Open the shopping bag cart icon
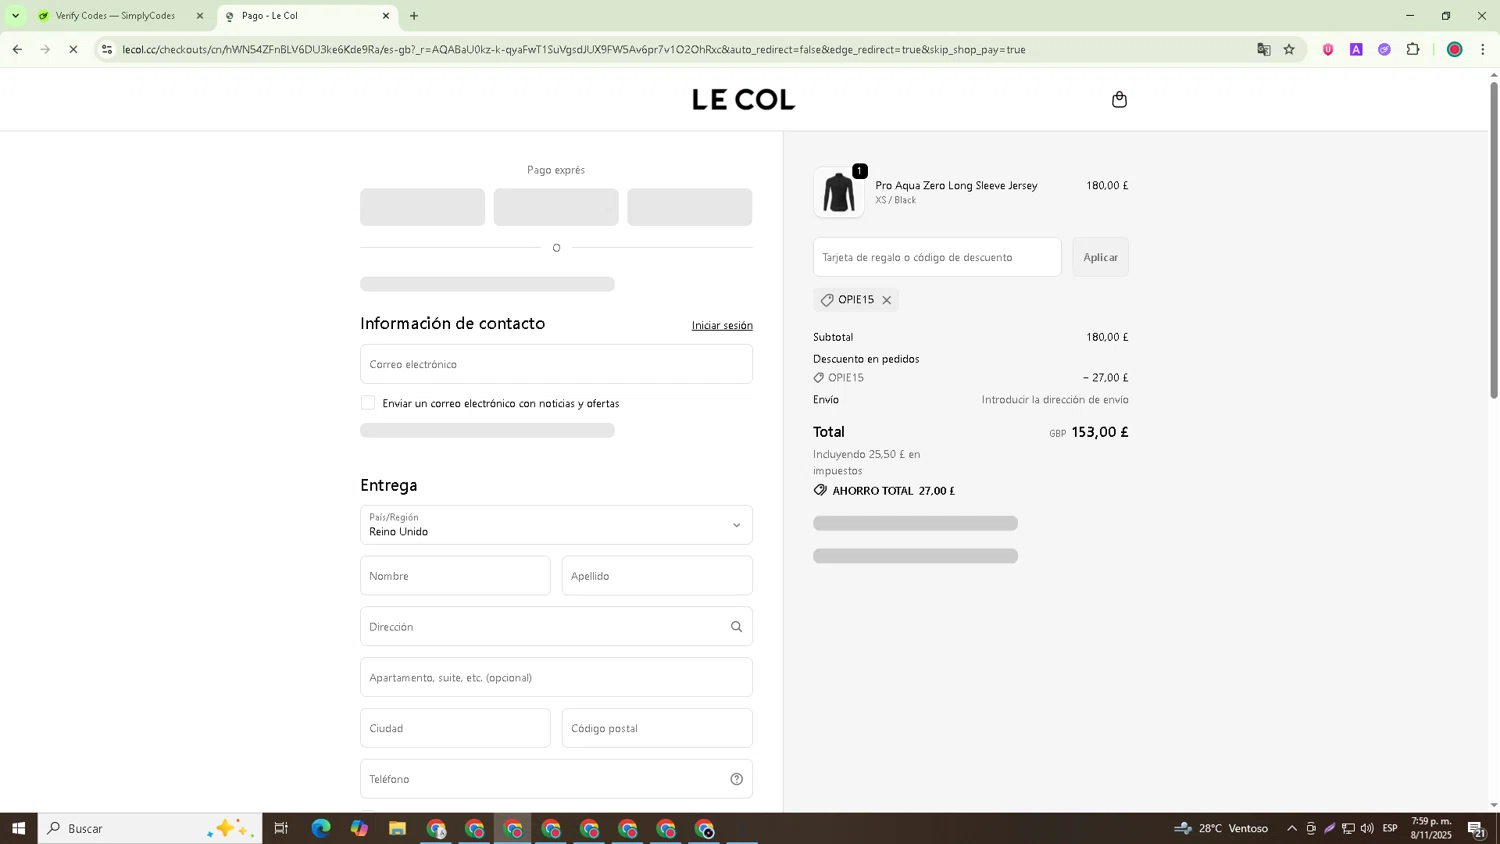Image resolution: width=1500 pixels, height=844 pixels. click(1119, 99)
